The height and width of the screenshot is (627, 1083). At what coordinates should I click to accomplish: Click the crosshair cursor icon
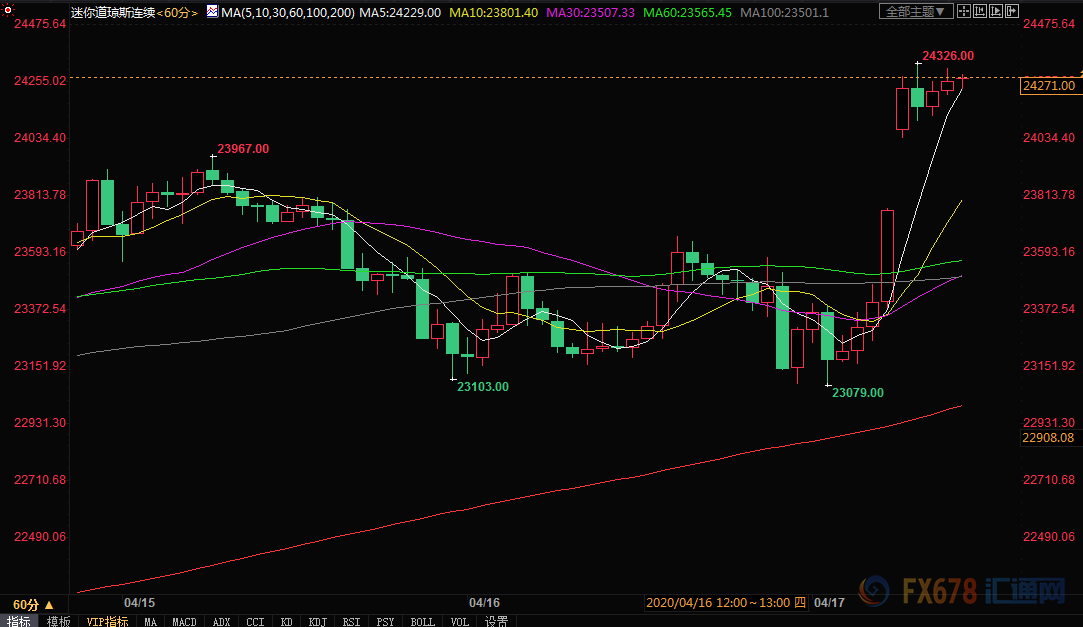964,11
